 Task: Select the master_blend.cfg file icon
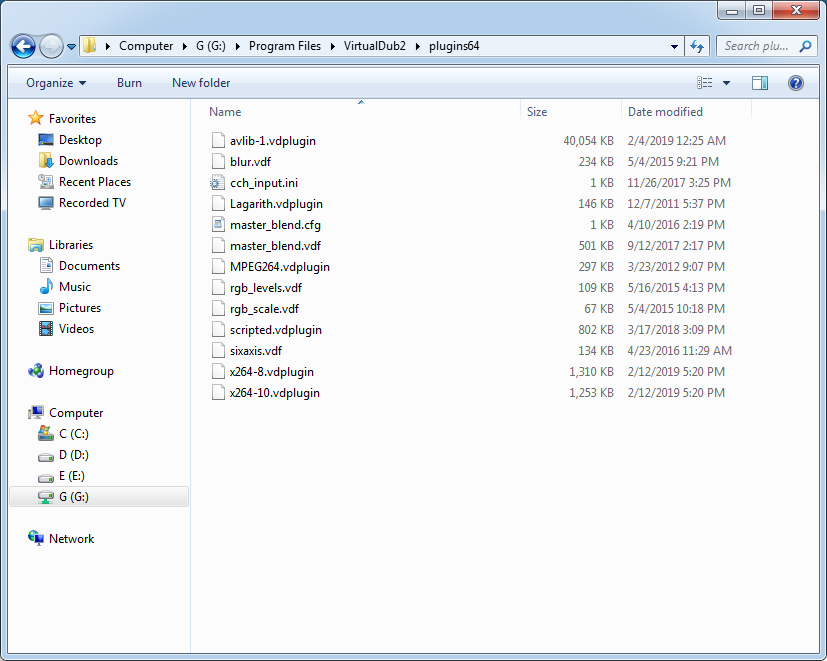pos(218,225)
